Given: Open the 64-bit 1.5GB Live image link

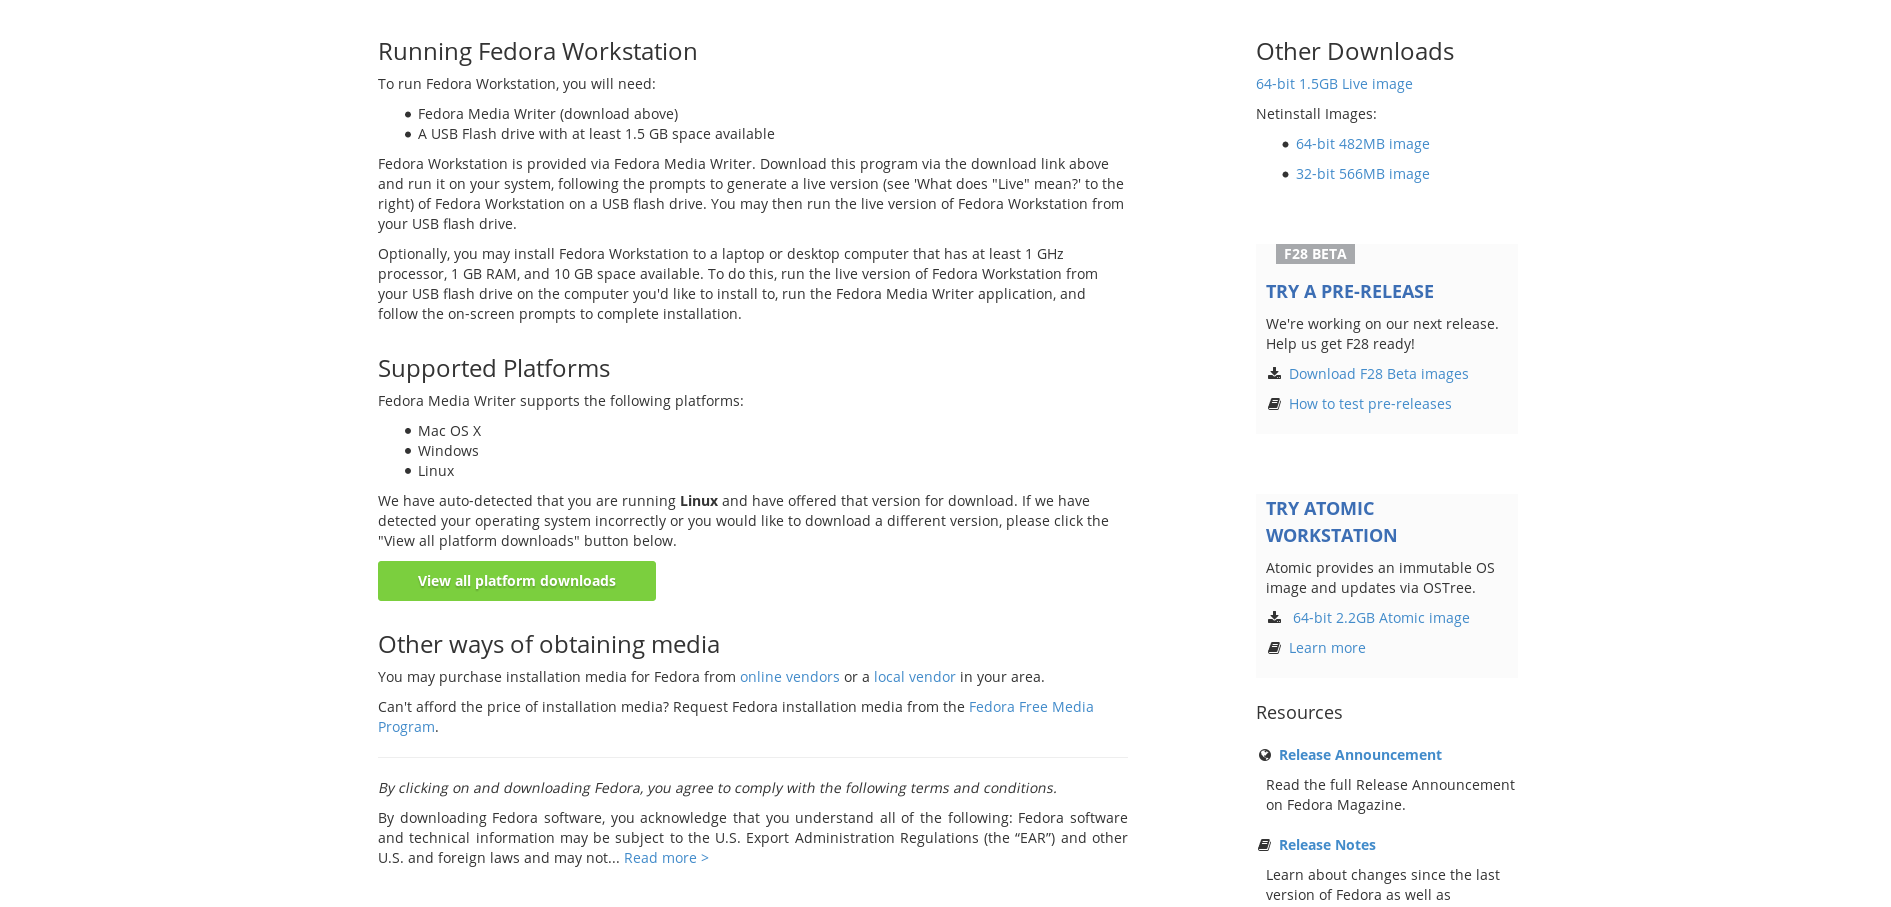Looking at the screenshot, I should click(x=1334, y=84).
